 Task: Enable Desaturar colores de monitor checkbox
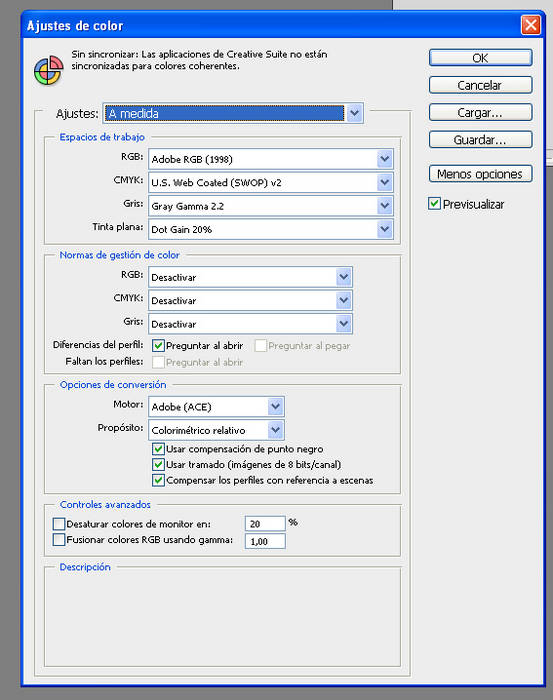pos(59,524)
